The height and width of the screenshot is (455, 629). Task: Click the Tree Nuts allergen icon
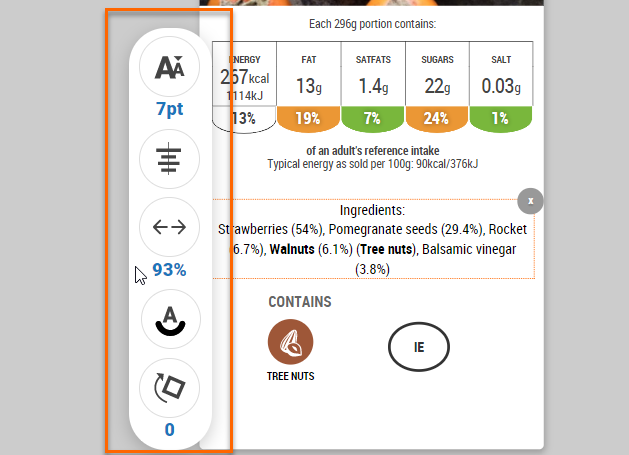point(291,345)
